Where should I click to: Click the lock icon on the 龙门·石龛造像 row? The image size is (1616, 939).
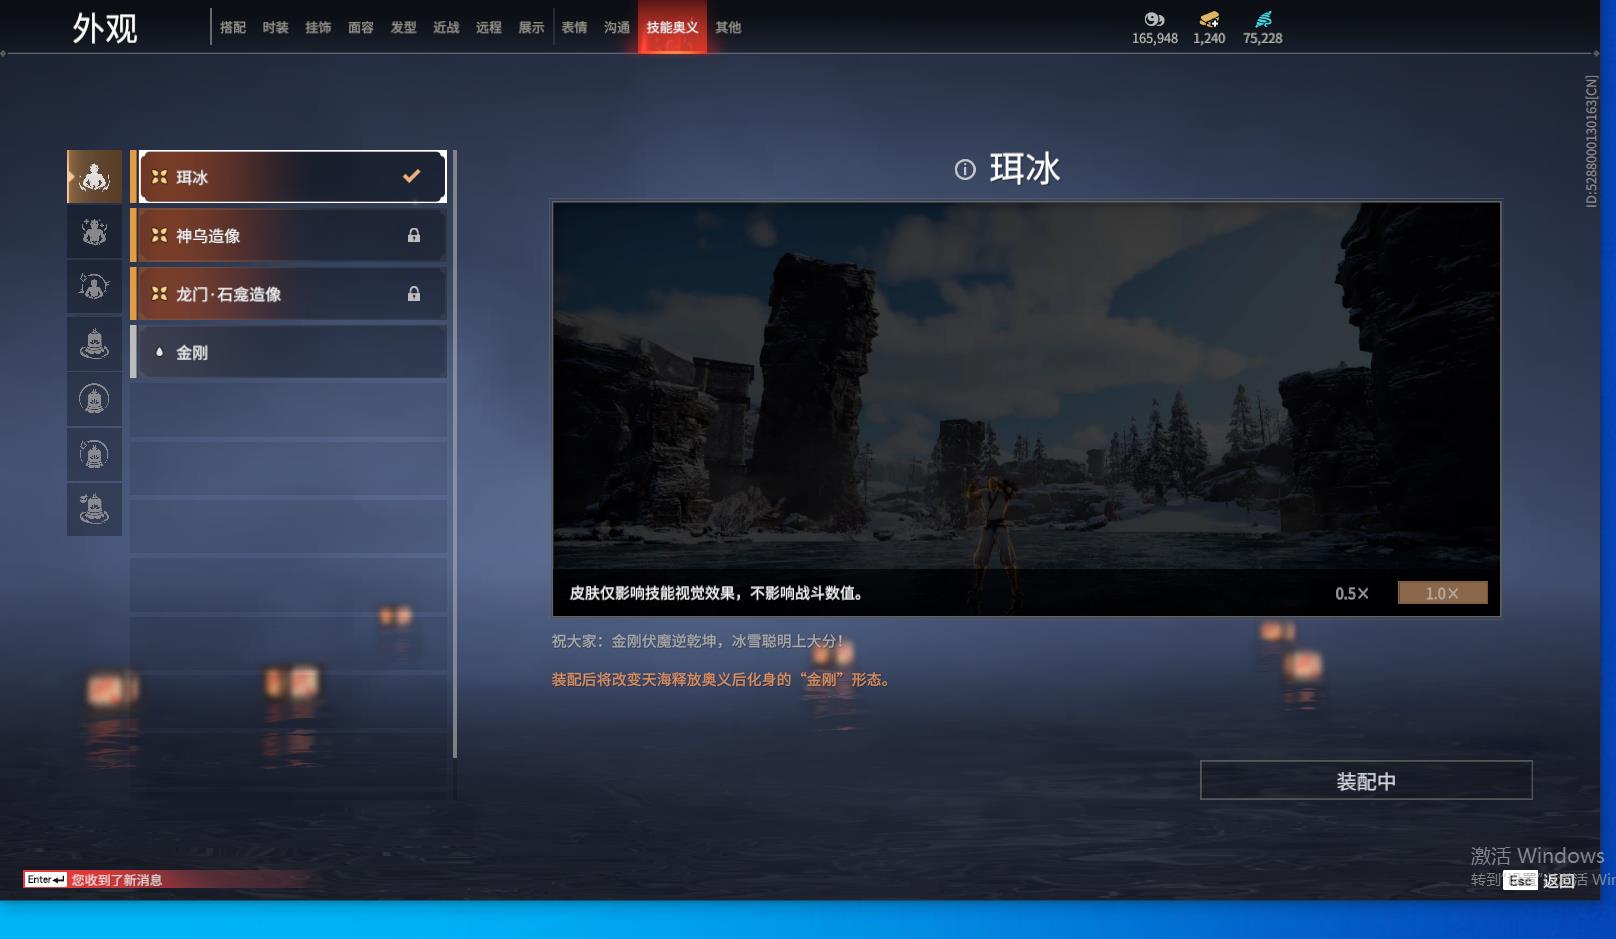[x=414, y=294]
